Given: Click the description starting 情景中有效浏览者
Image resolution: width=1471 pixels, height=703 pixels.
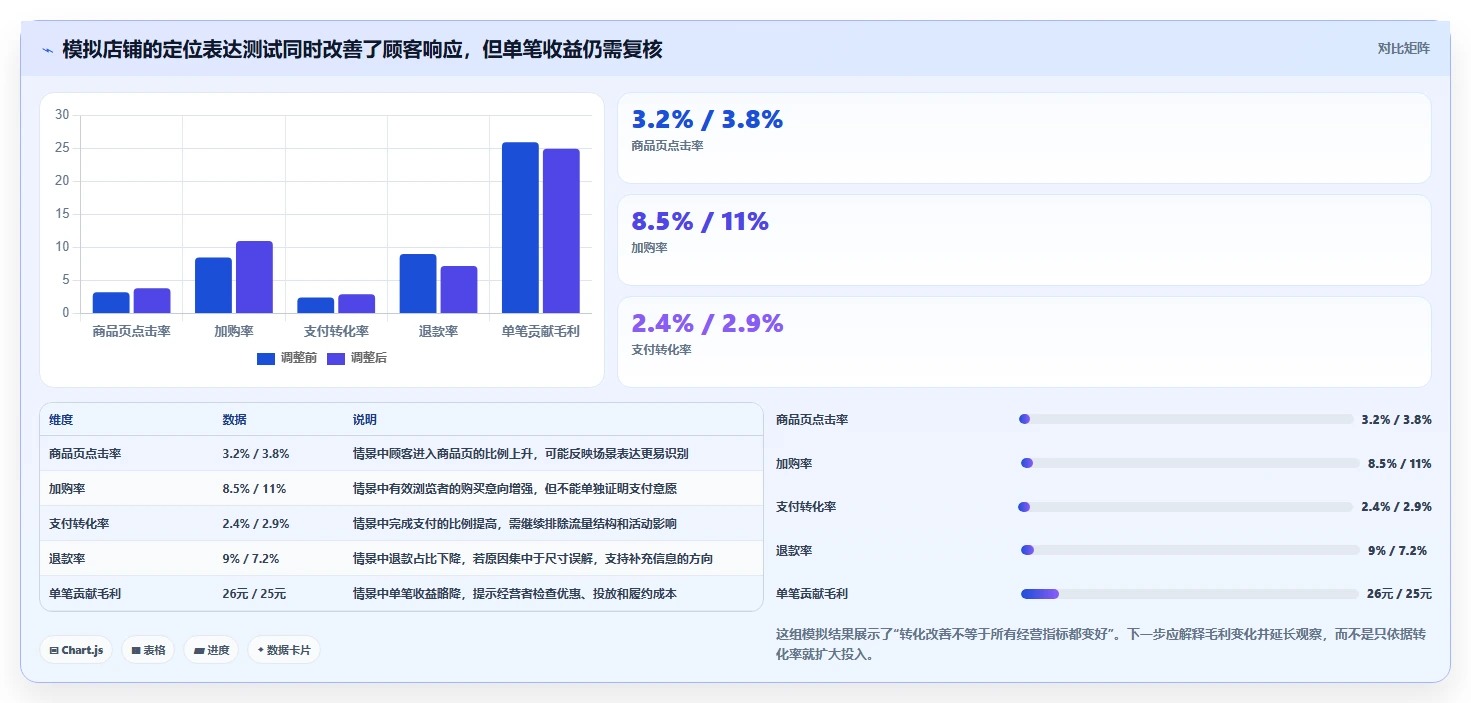Looking at the screenshot, I should click(x=514, y=489).
